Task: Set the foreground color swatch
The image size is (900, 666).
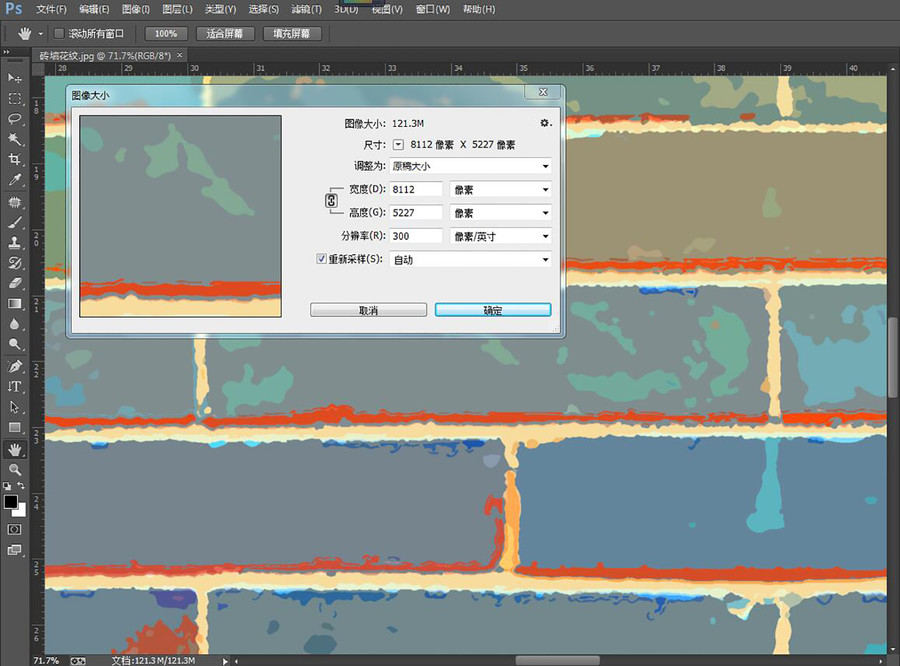Action: pos(10,502)
